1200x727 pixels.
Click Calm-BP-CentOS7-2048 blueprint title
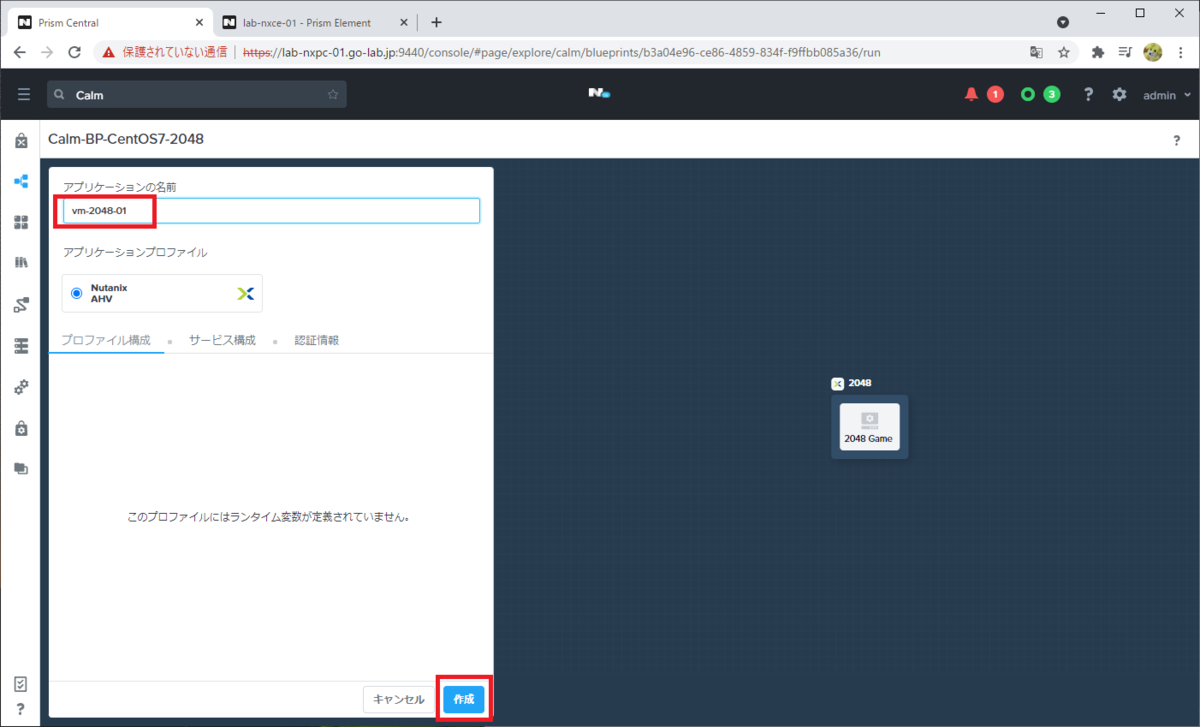pos(126,139)
